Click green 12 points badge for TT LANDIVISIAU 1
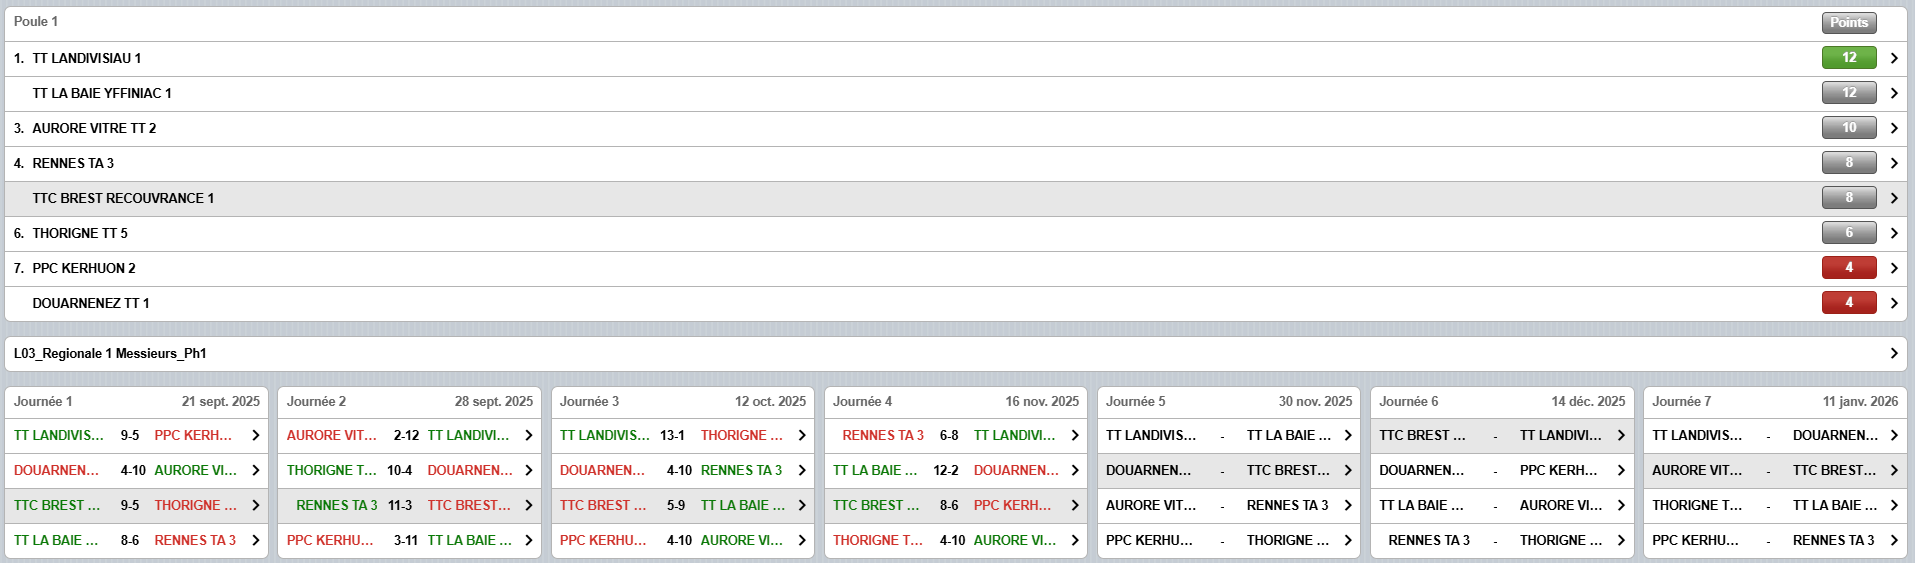Screen dimensions: 1915x563 tap(1848, 58)
